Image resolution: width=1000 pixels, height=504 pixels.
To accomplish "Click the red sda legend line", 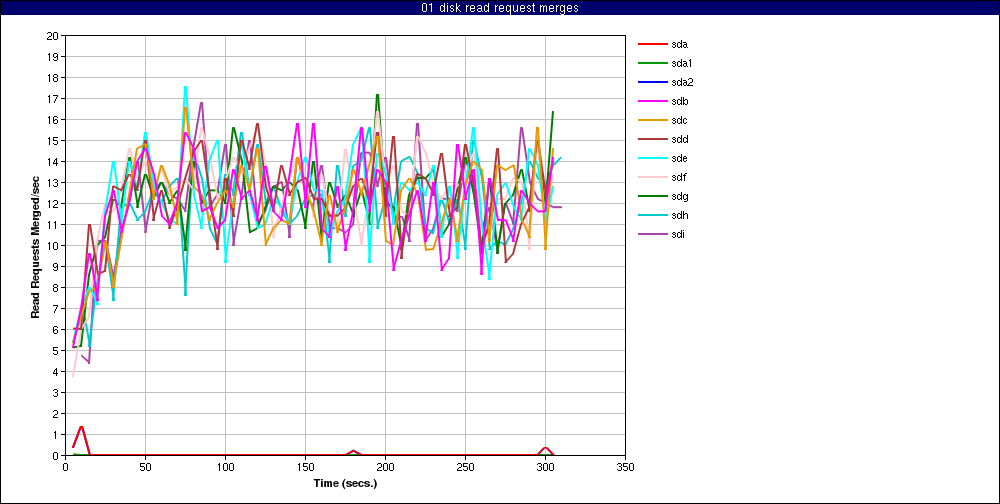I will coord(651,44).
